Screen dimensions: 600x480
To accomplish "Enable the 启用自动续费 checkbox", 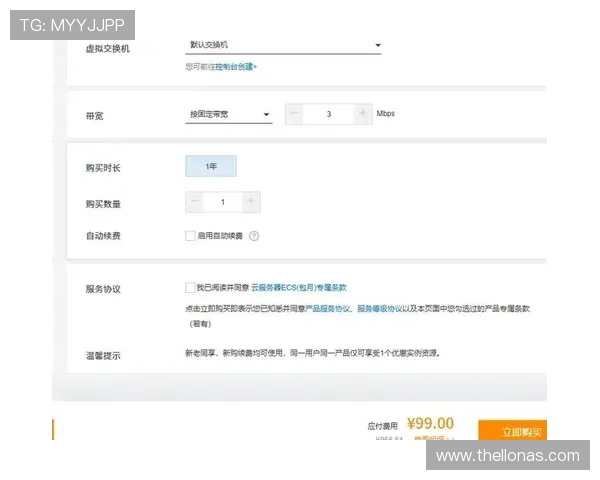I will click(190, 236).
